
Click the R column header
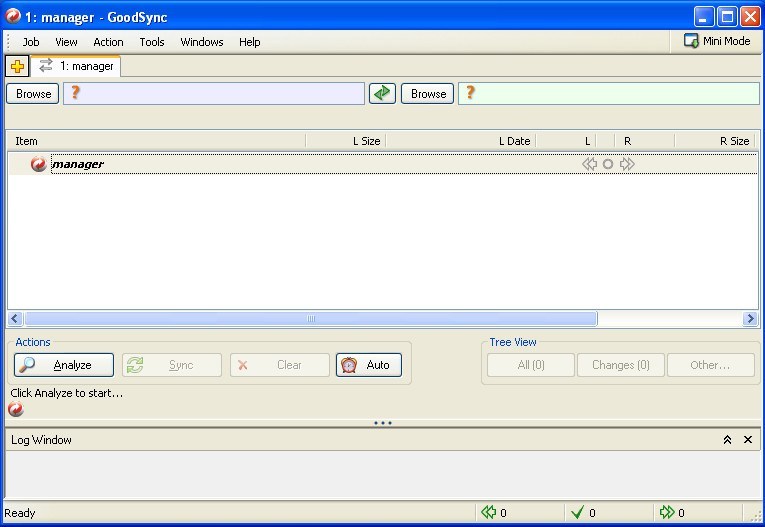644,141
